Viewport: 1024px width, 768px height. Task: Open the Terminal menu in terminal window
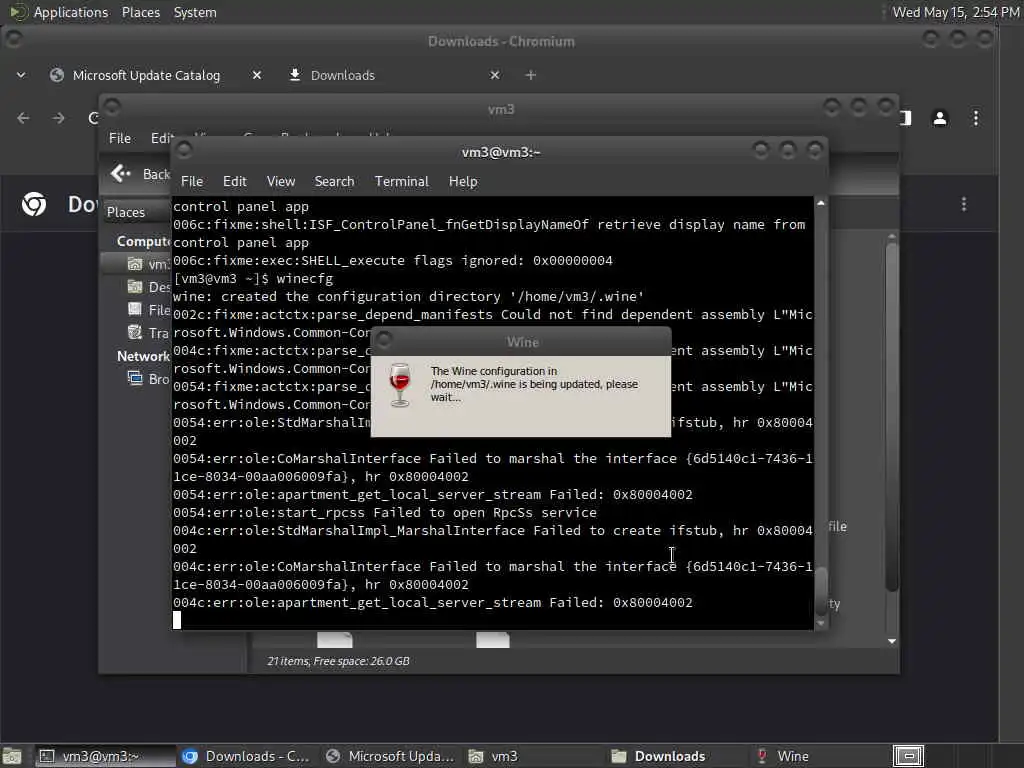pyautogui.click(x=402, y=182)
